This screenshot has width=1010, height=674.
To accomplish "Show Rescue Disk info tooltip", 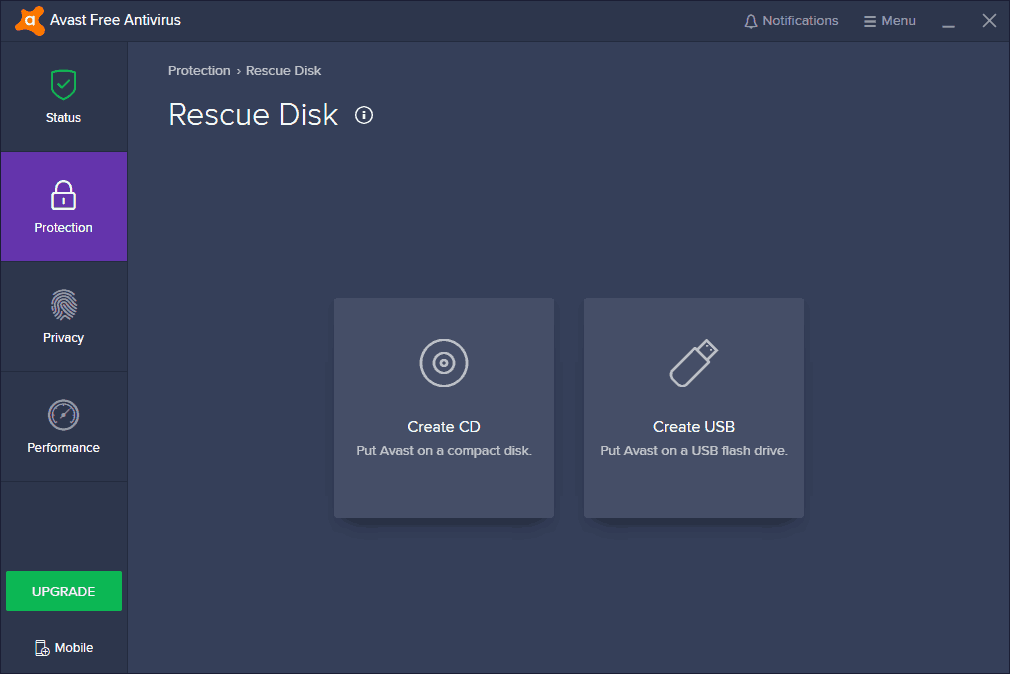I will coord(363,115).
